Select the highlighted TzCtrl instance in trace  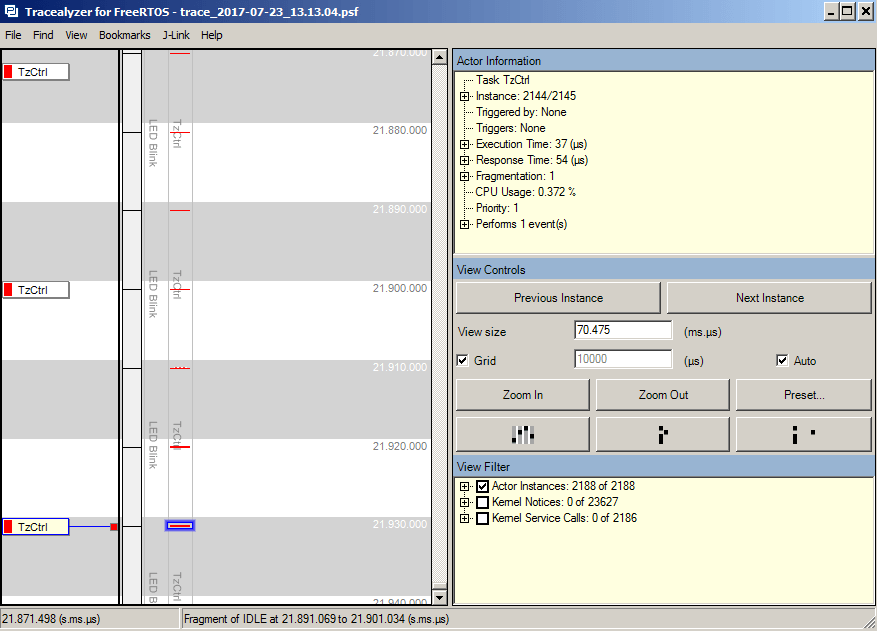(180, 525)
